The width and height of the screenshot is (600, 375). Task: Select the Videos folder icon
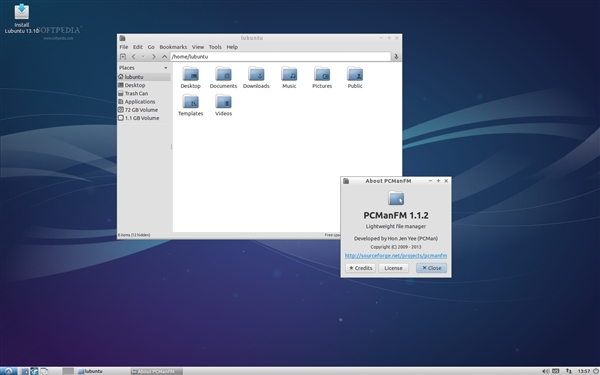pos(223,105)
